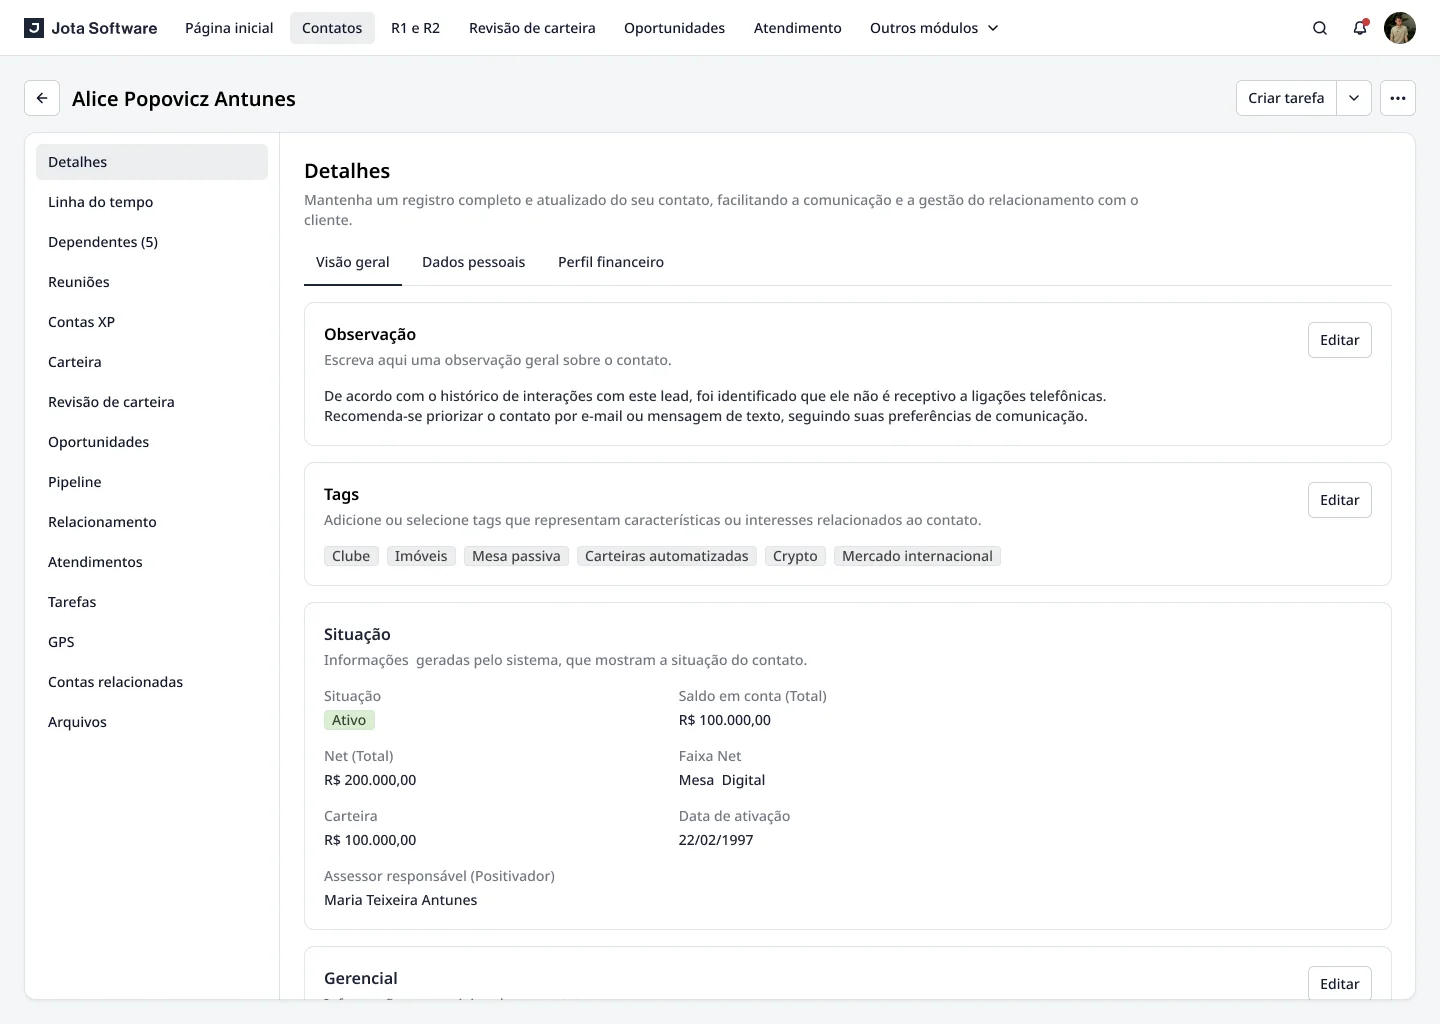1440x1024 pixels.
Task: Click the Jota Software logo icon
Action: tap(34, 28)
